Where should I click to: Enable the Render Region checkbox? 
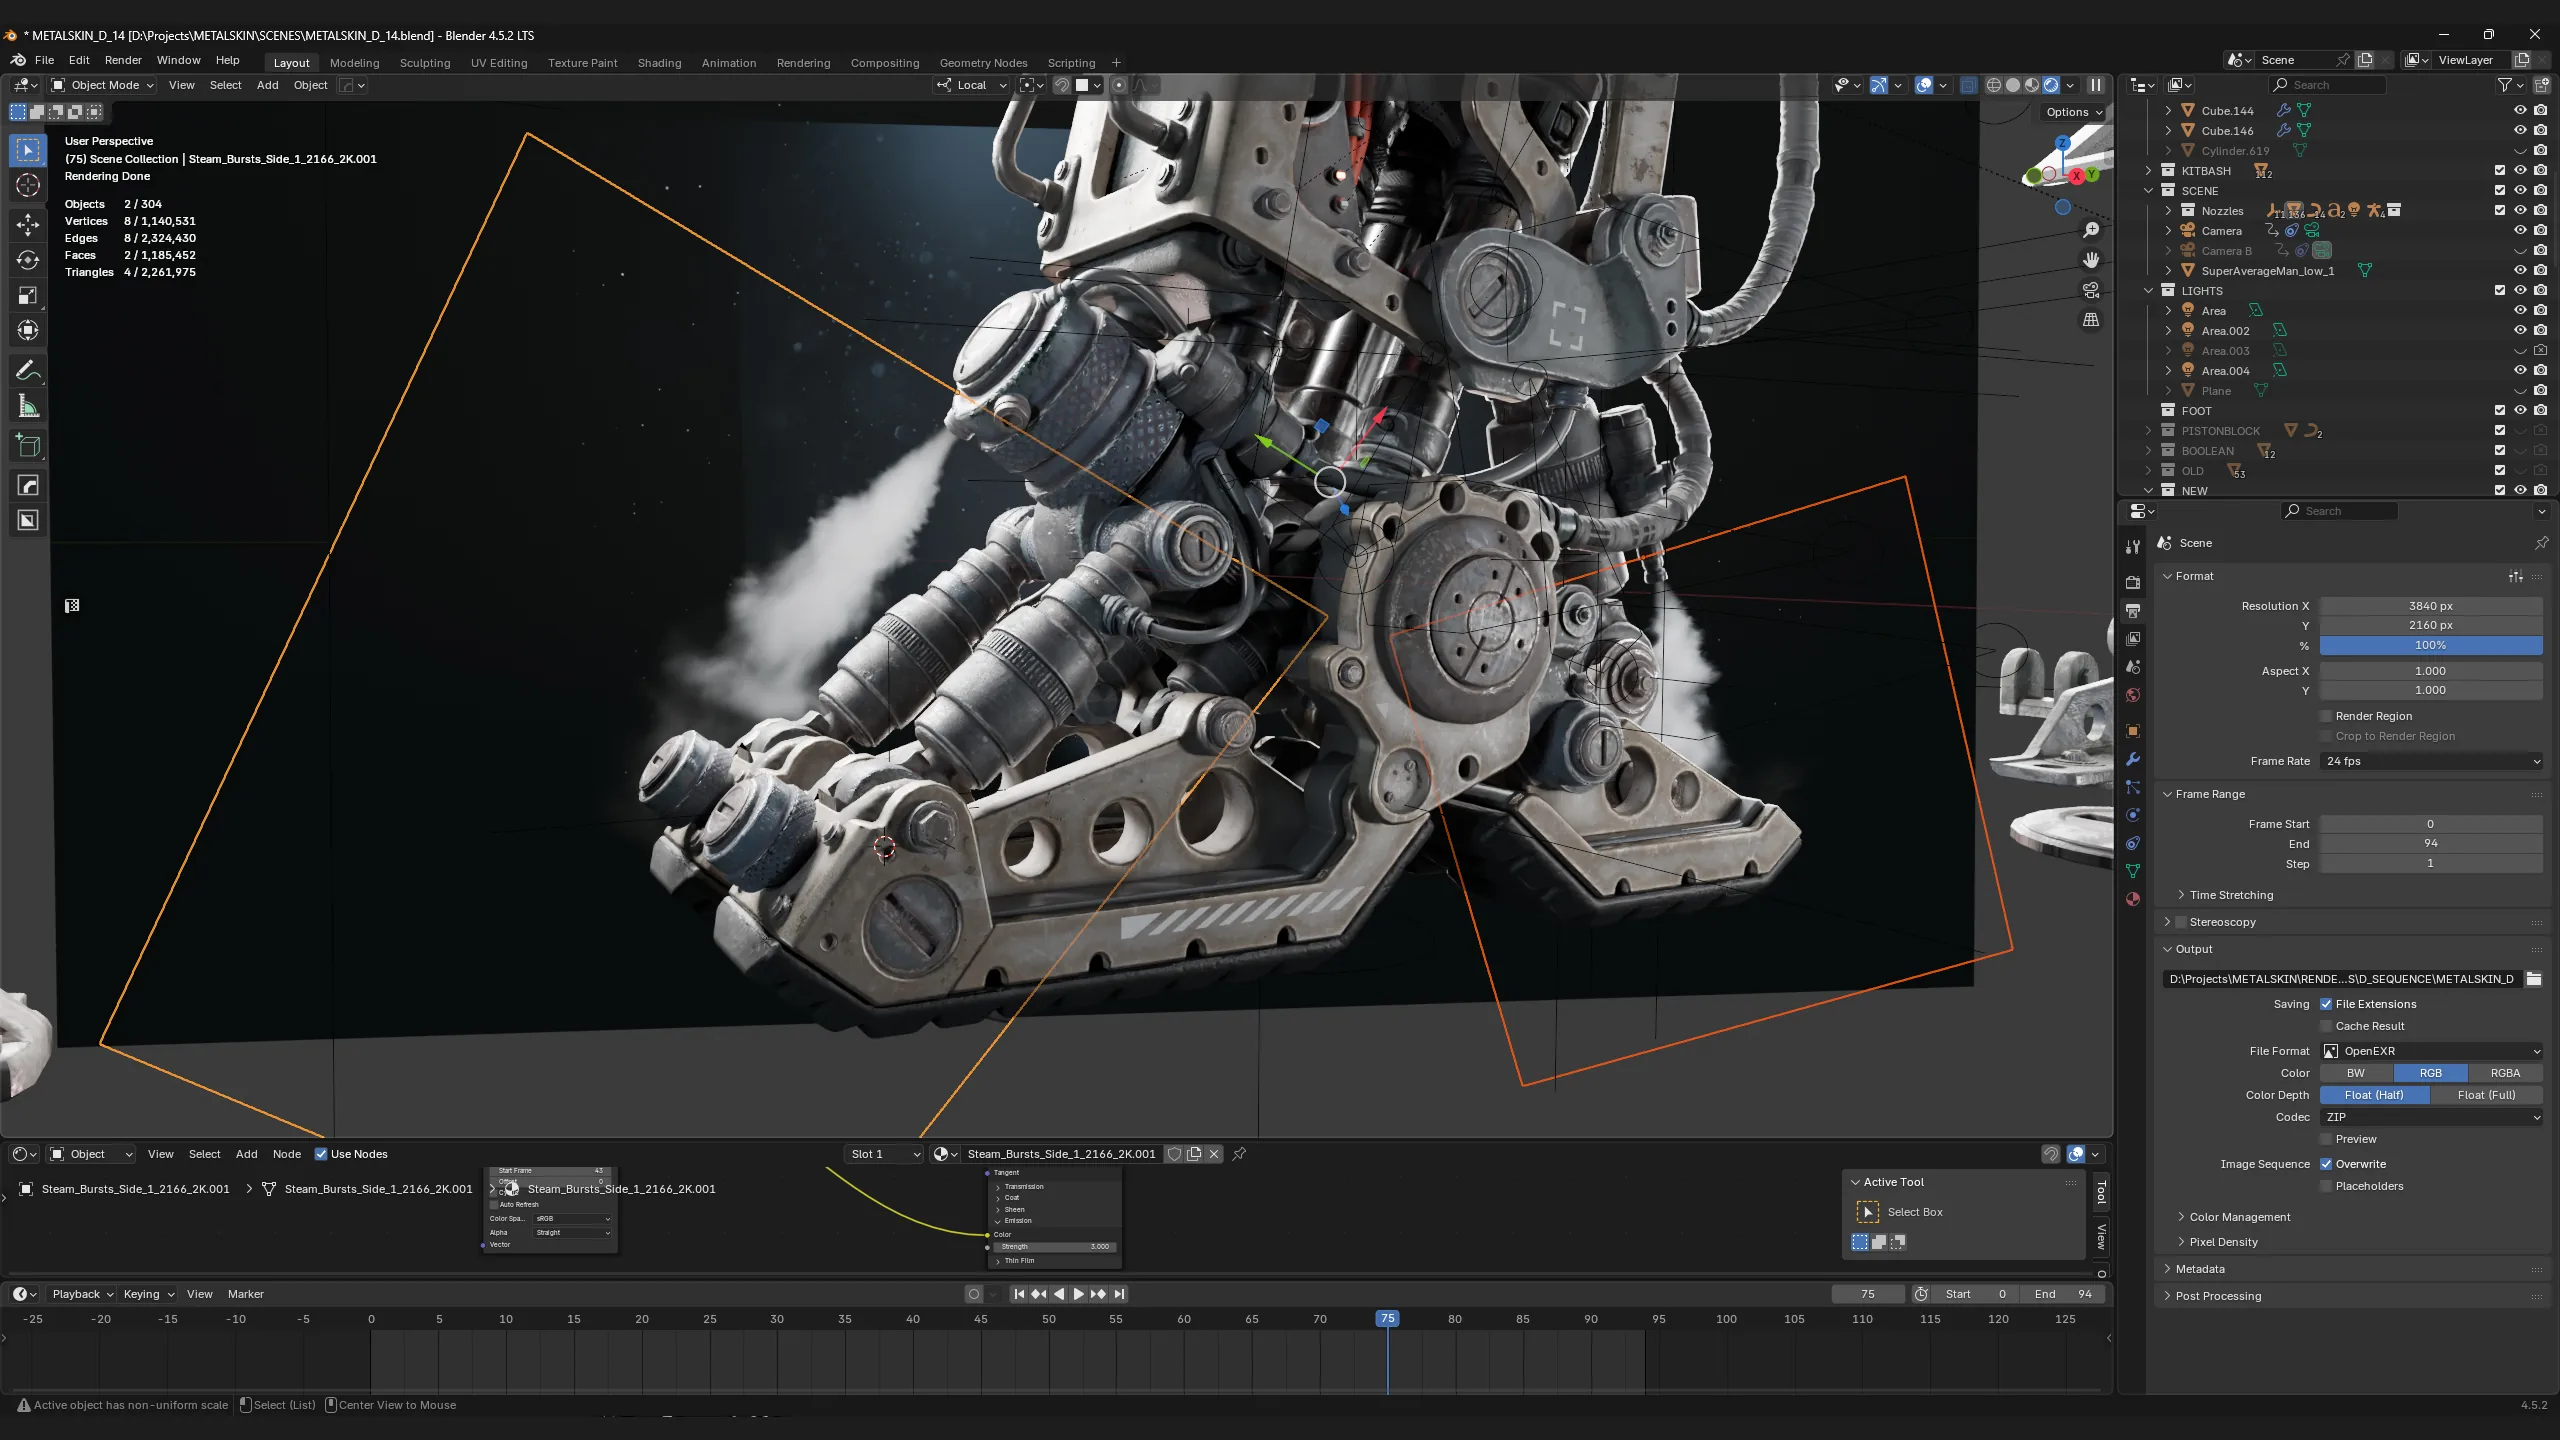(2326, 716)
